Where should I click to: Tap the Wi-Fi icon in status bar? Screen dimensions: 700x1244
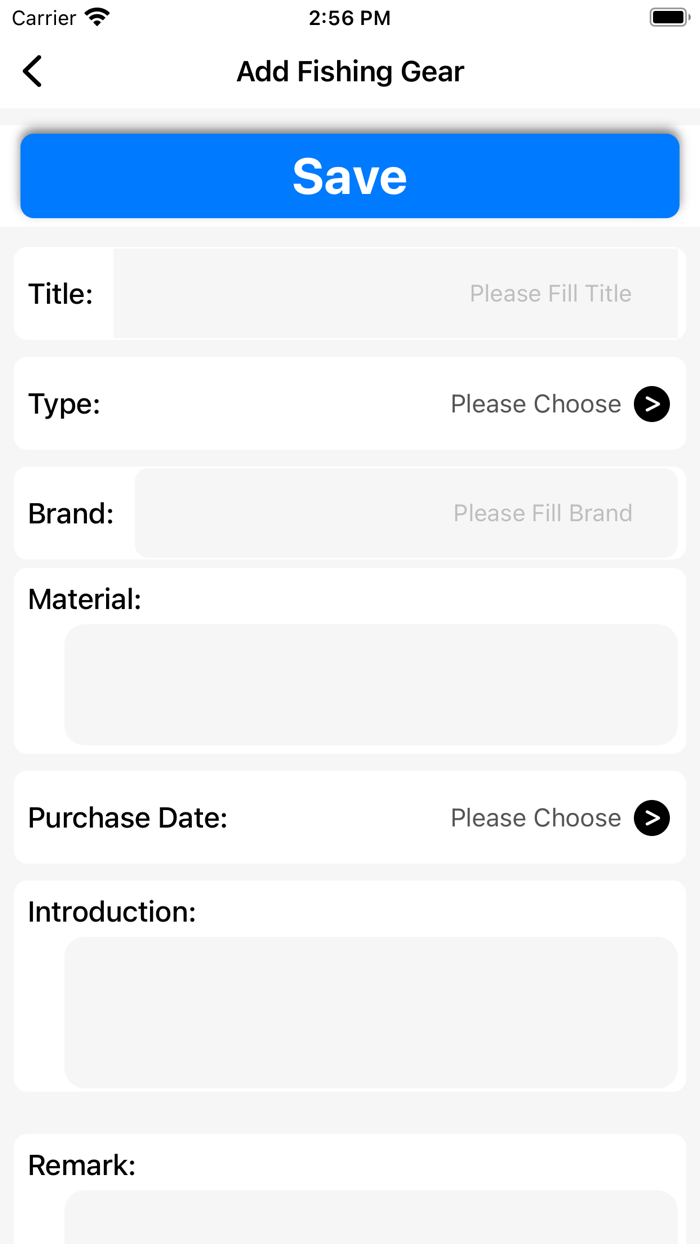click(97, 17)
